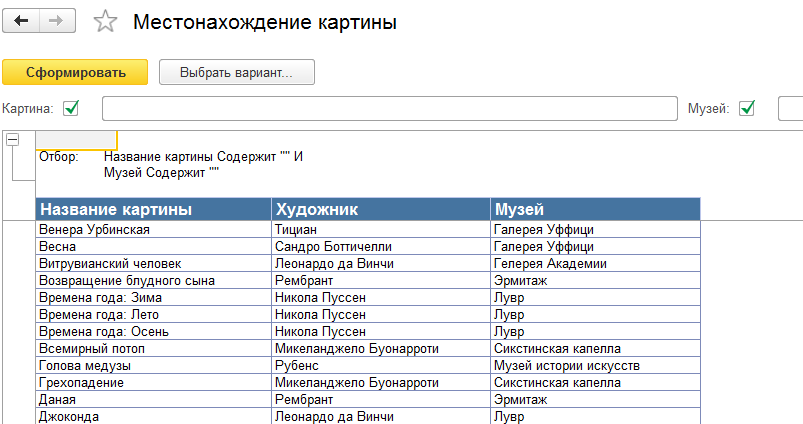Select Галерея Уффици in the Венера Урбинская row
The height and width of the screenshot is (424, 803).
(x=596, y=229)
